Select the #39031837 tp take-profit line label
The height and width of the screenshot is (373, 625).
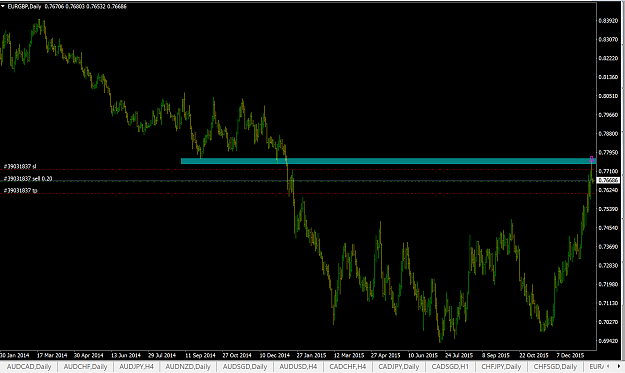coord(20,190)
